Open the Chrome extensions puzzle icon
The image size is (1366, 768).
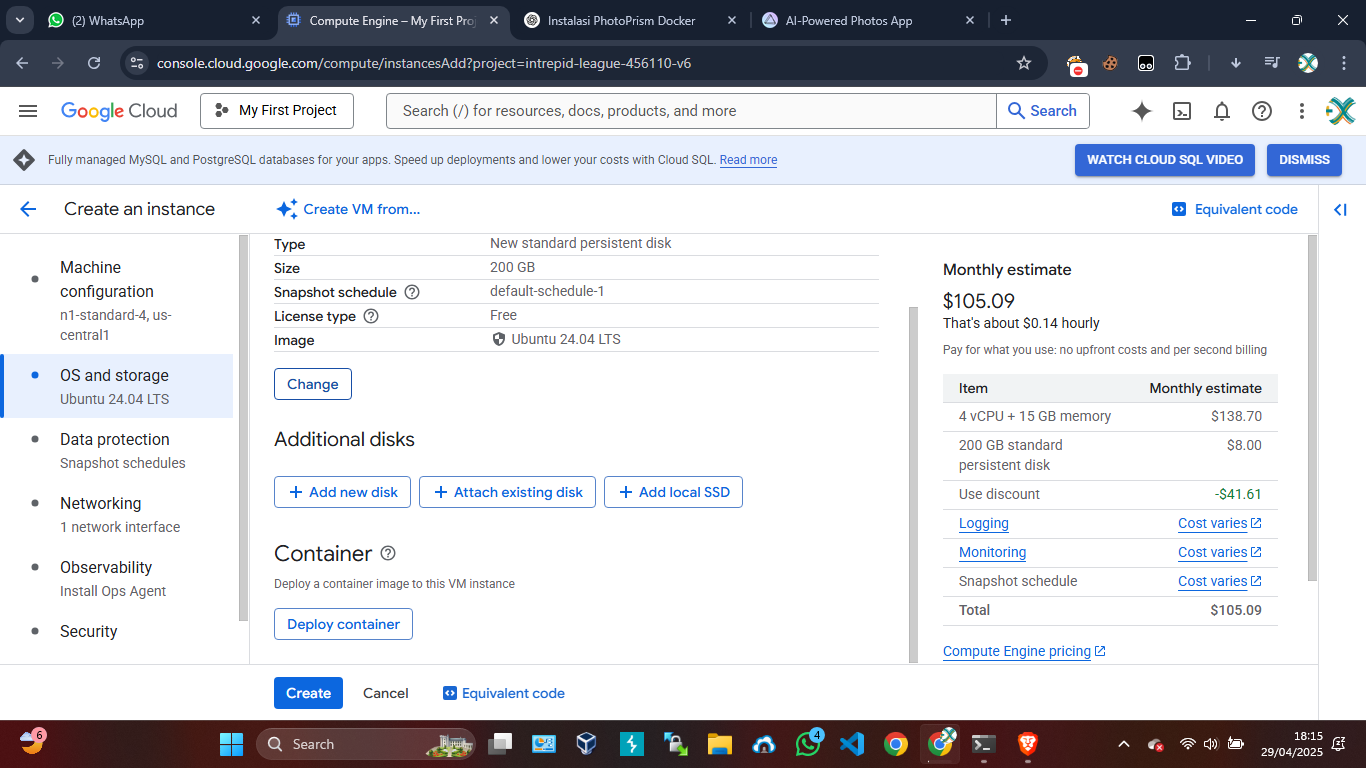[1182, 63]
